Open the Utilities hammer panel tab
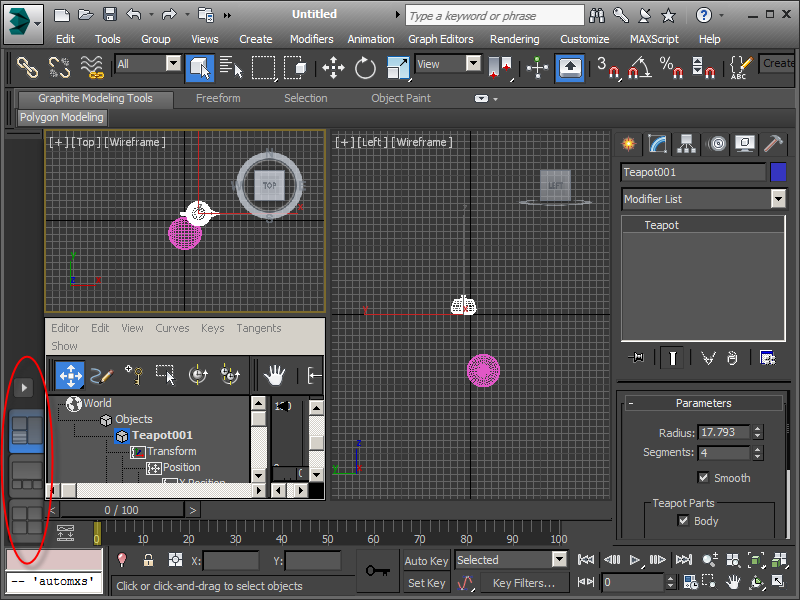Viewport: 800px width, 600px height. pos(774,144)
